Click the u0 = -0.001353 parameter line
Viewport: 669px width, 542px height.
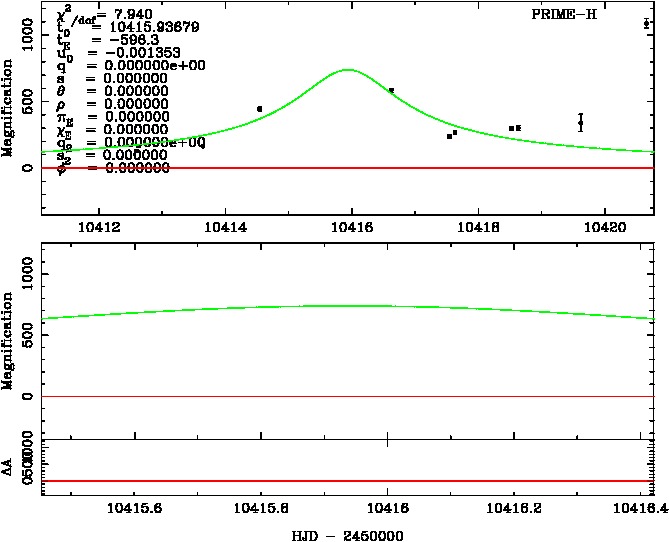(105, 53)
